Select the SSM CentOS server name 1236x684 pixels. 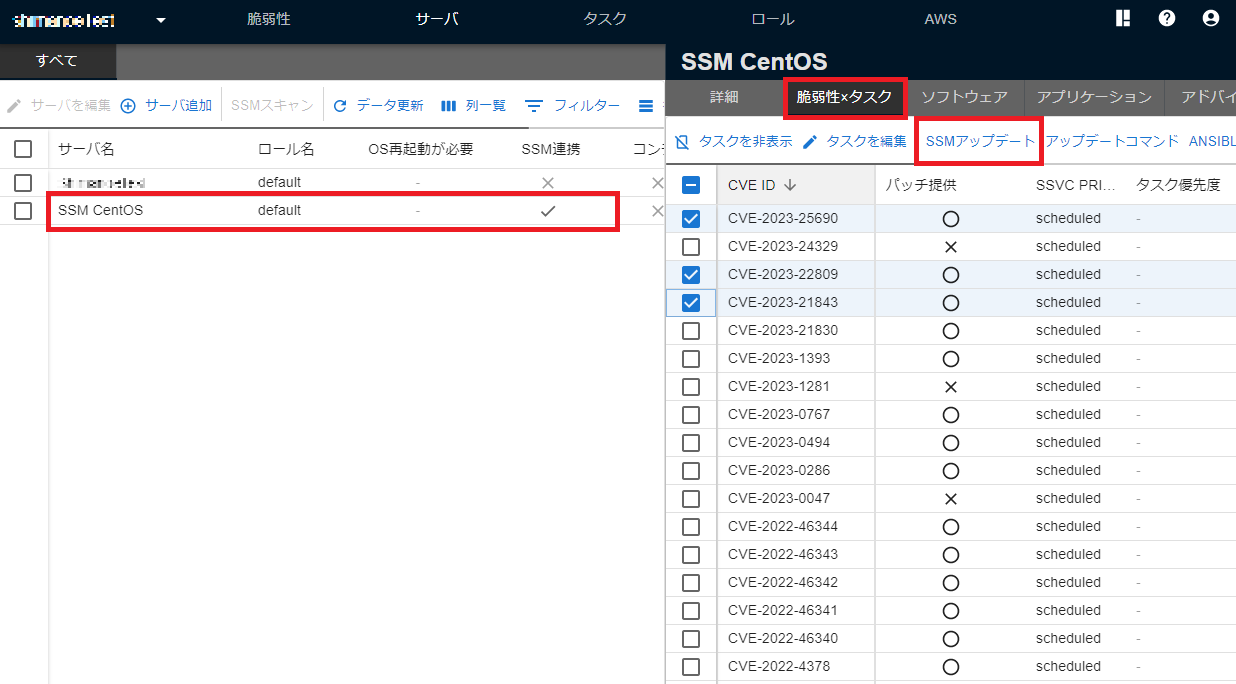pos(101,211)
